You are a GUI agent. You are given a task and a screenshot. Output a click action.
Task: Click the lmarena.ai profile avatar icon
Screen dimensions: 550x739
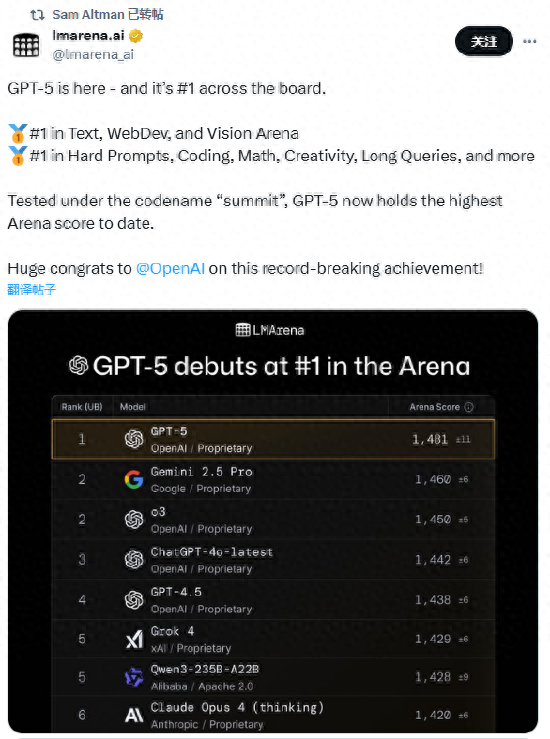26,46
